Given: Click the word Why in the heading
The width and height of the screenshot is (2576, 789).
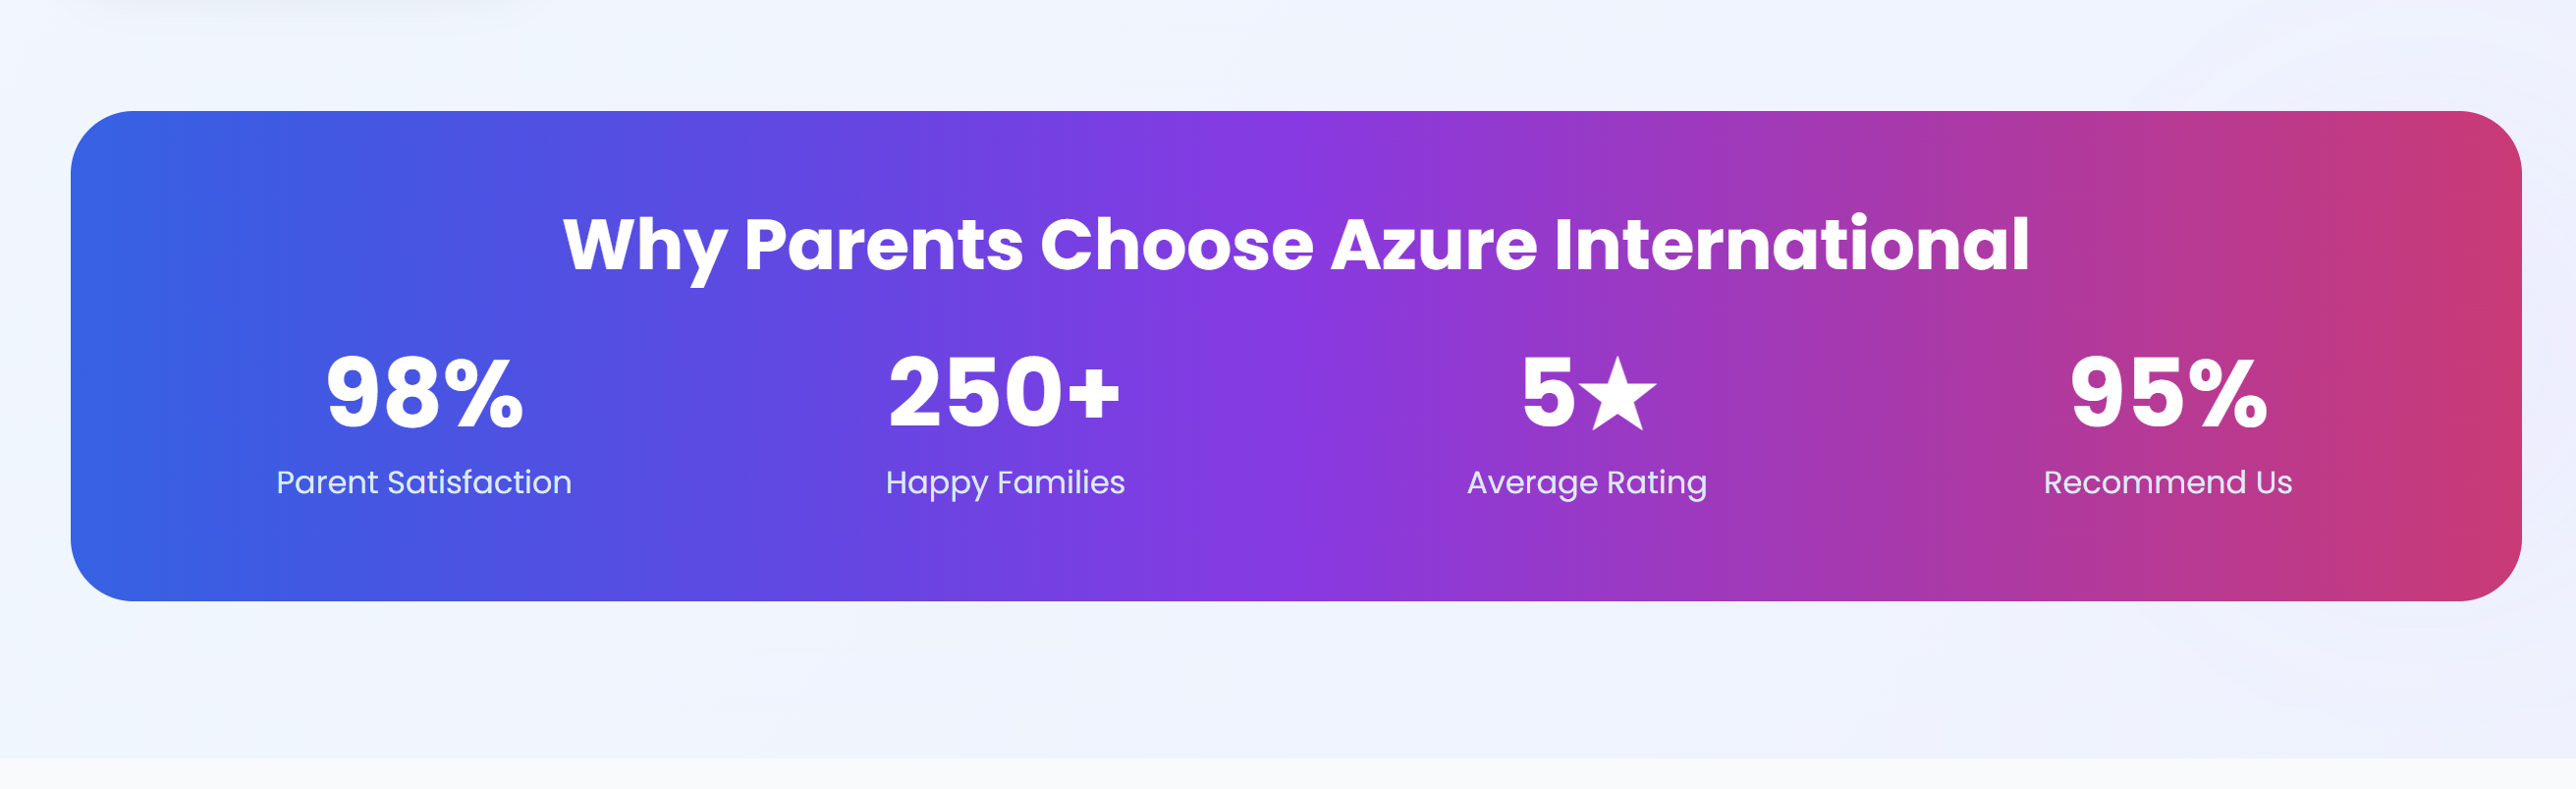Looking at the screenshot, I should [644, 246].
